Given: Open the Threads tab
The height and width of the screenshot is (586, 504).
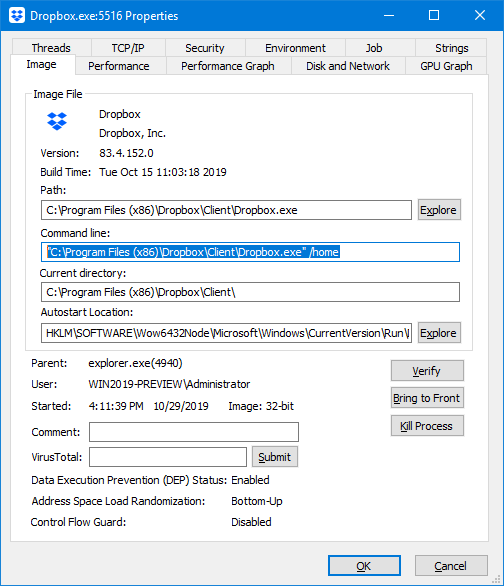Looking at the screenshot, I should pyautogui.click(x=51, y=48).
